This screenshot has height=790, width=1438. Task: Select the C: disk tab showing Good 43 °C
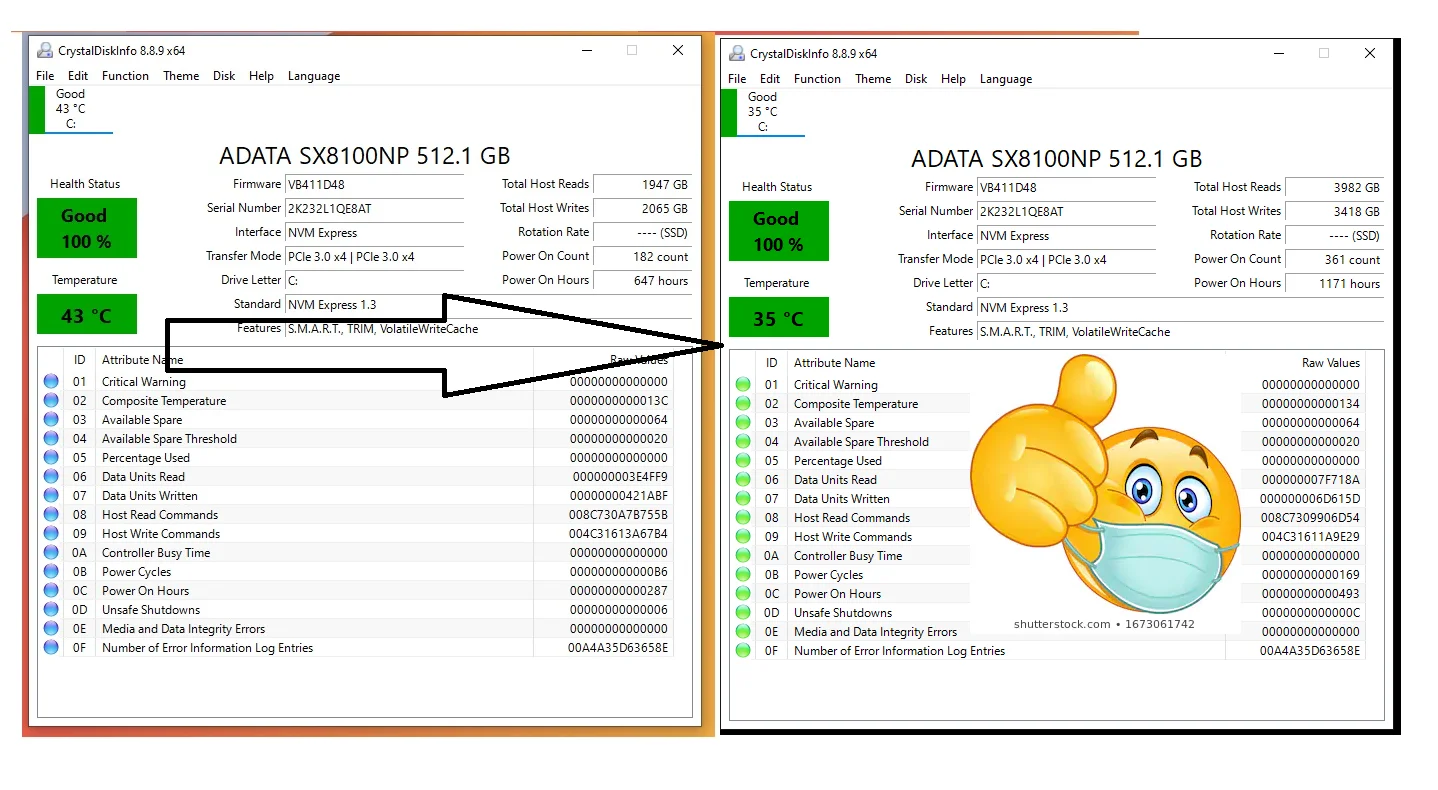point(70,109)
